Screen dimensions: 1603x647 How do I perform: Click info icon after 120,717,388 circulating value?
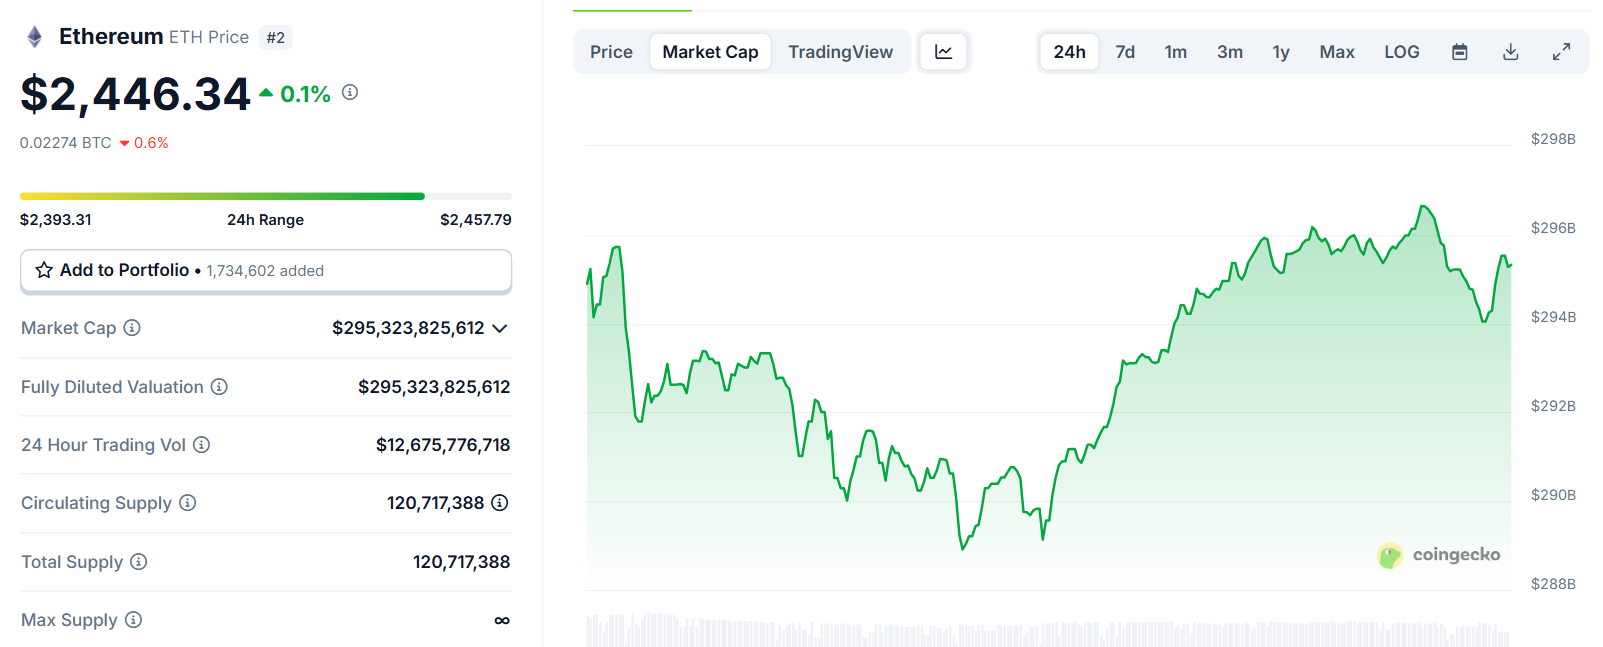[500, 503]
